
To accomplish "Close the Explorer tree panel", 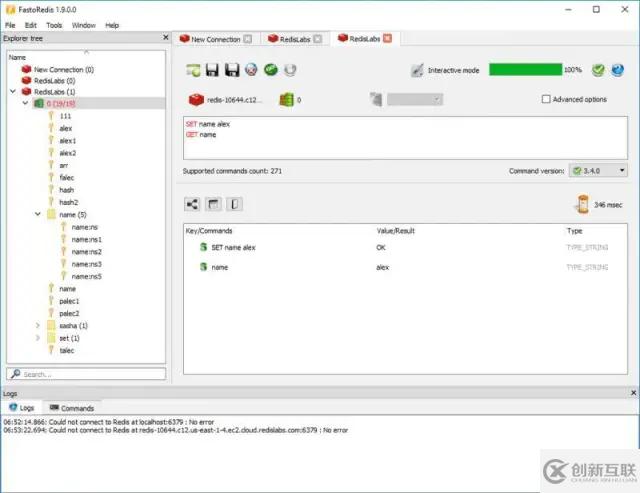I will click(x=165, y=38).
